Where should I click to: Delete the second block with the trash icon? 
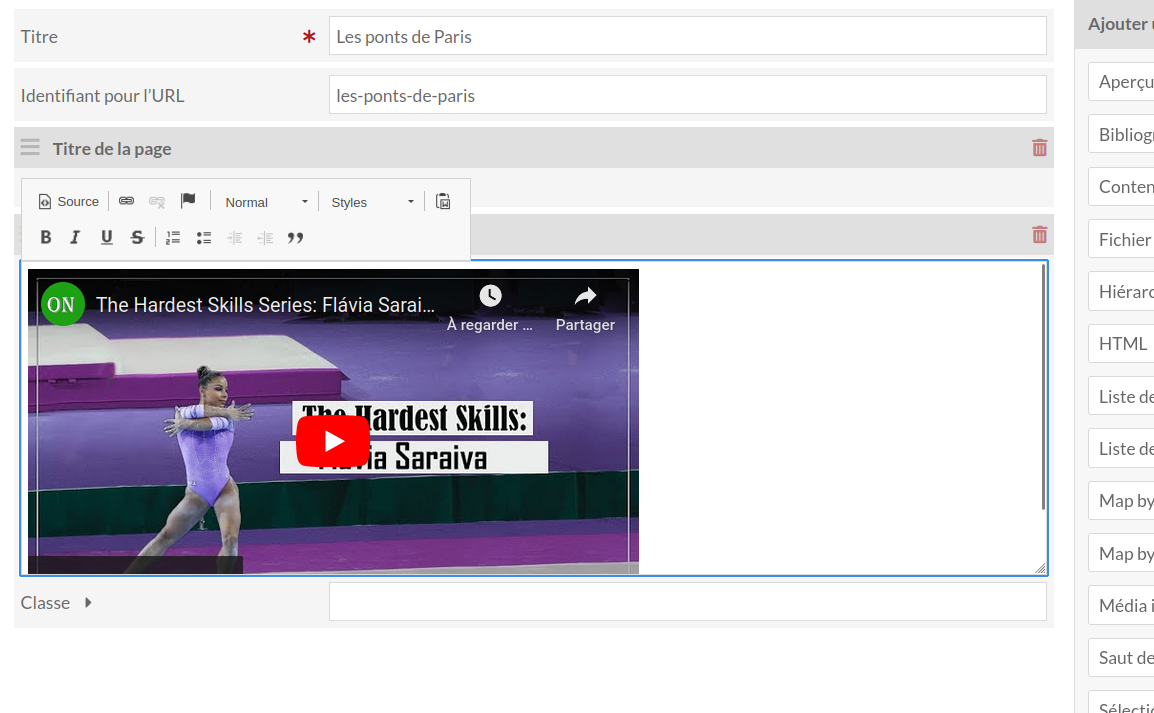tap(1039, 235)
